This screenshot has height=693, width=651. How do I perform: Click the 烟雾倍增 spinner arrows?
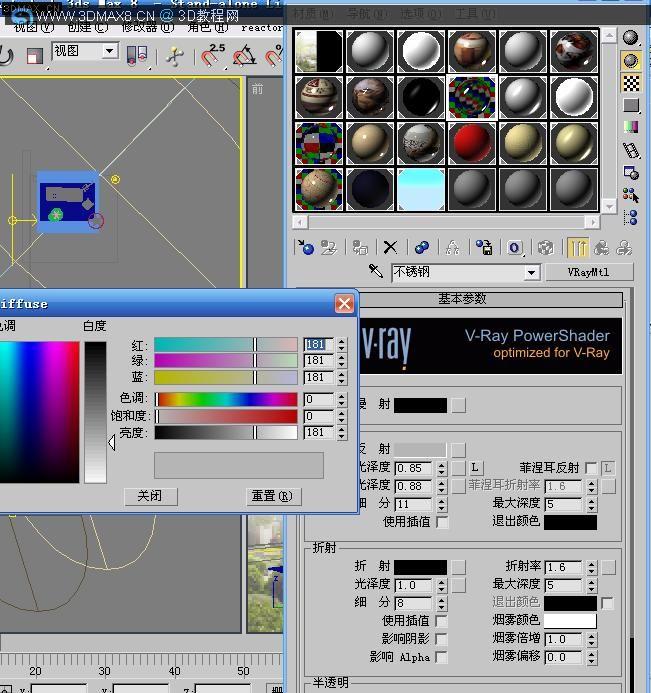coord(592,640)
